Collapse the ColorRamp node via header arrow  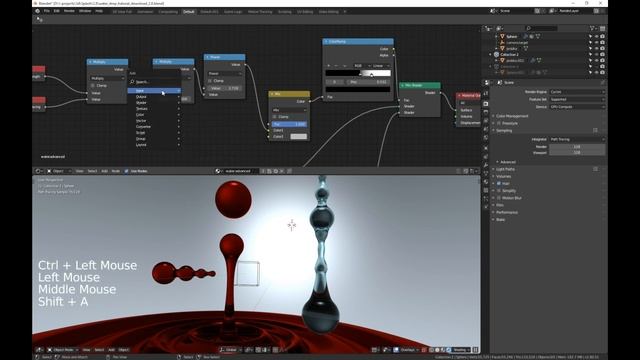pyautogui.click(x=326, y=42)
